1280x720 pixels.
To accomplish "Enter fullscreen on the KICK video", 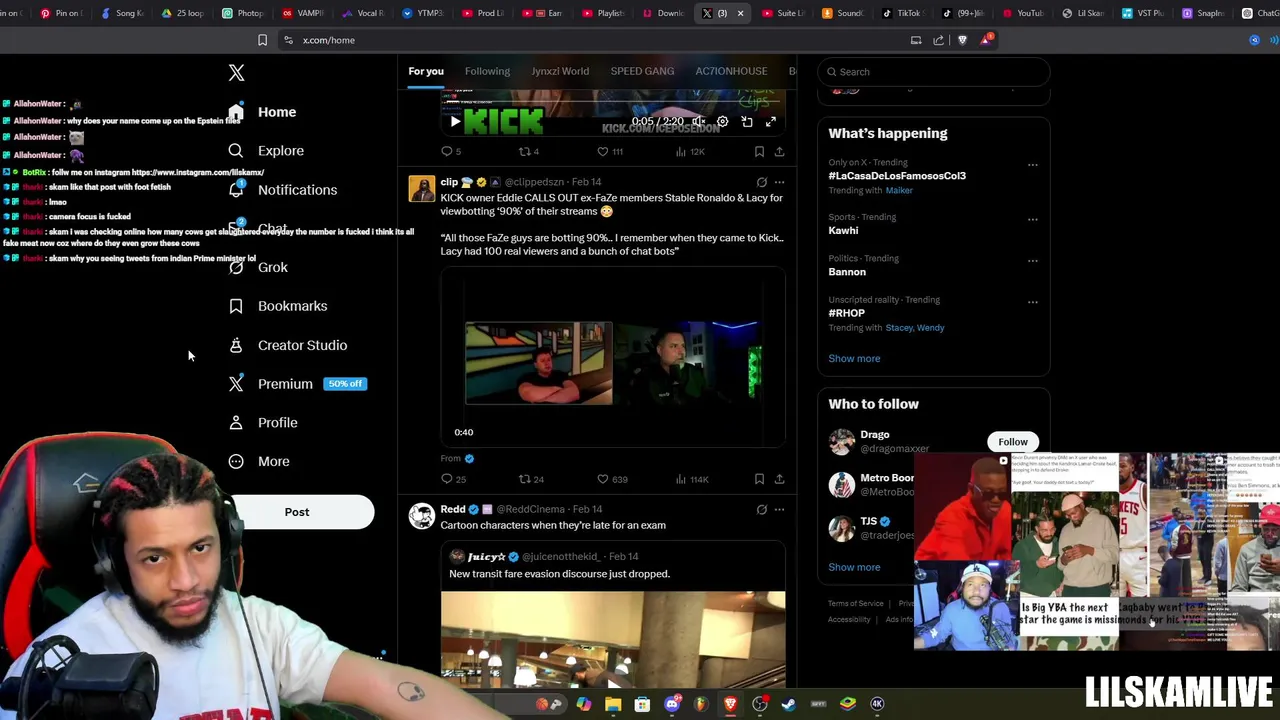I will (770, 122).
